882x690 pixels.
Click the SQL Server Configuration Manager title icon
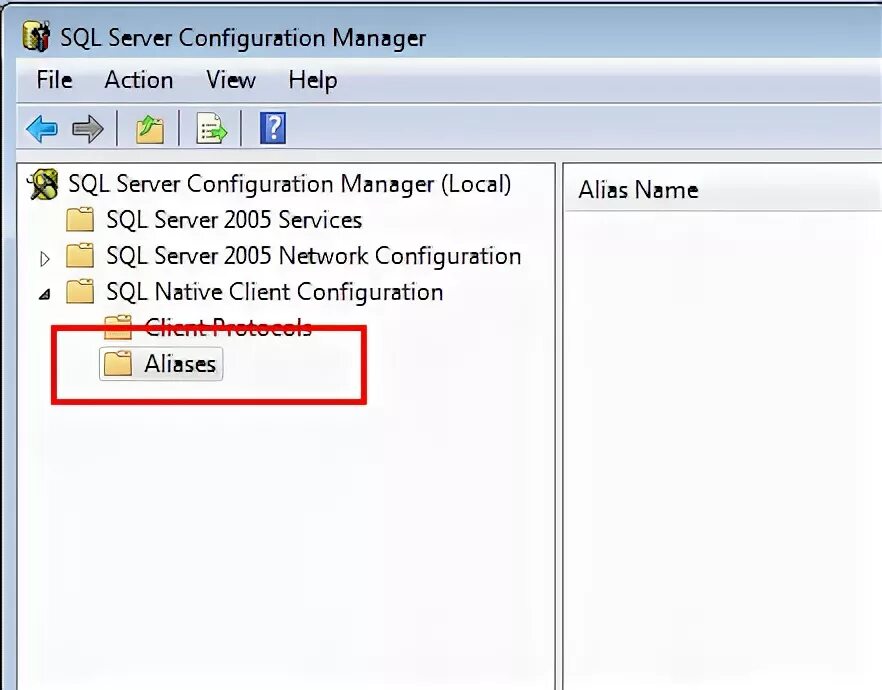tap(37, 36)
